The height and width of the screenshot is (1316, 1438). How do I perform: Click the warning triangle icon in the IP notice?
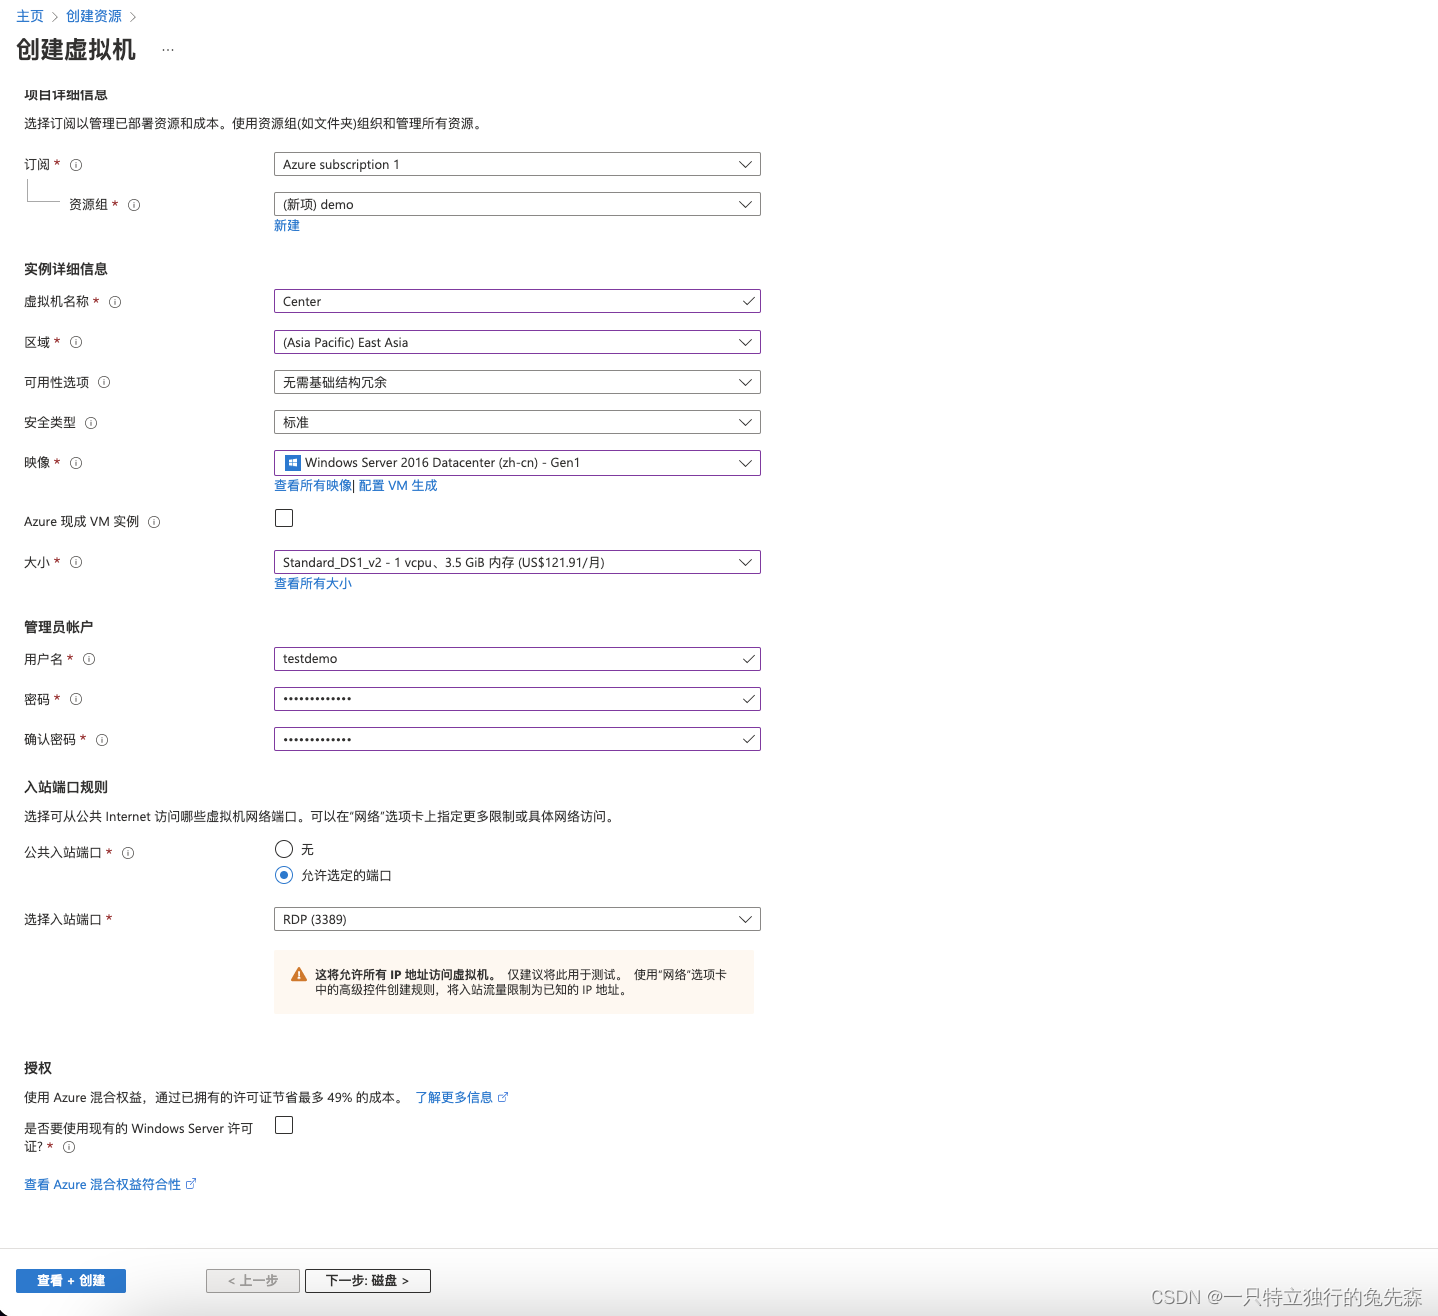click(x=299, y=974)
